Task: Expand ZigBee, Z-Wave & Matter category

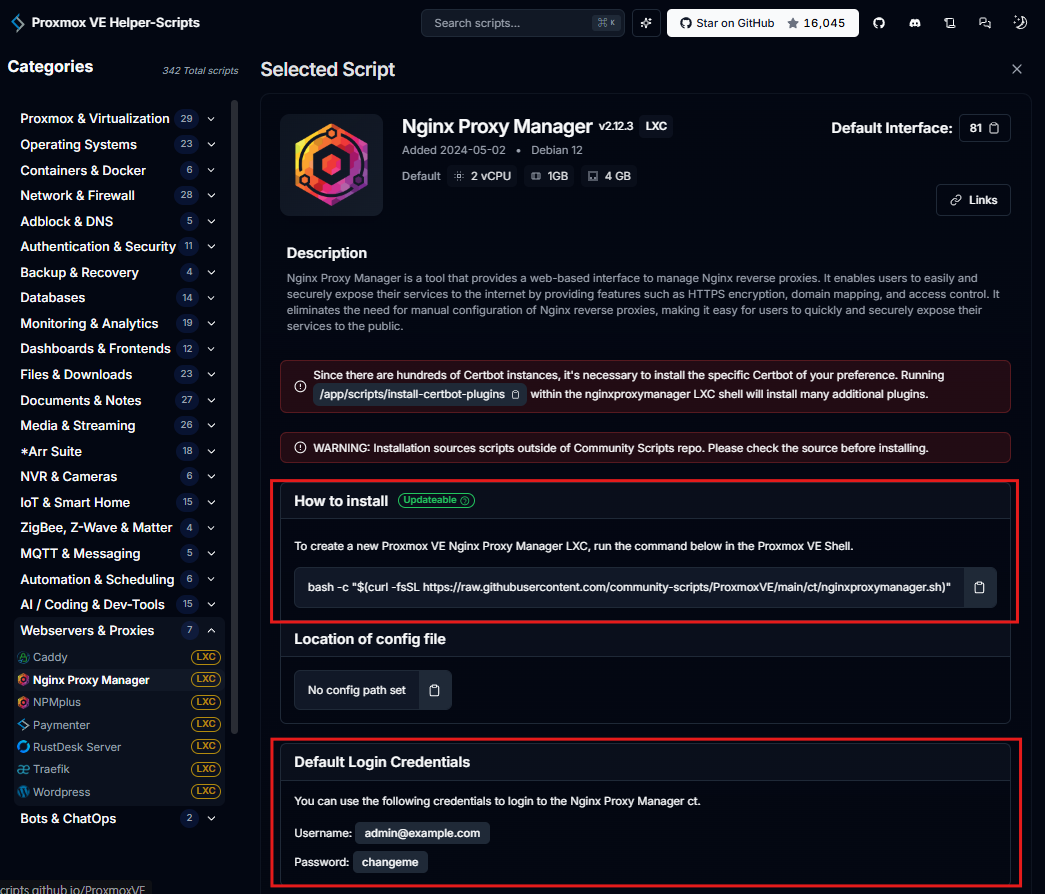Action: pyautogui.click(x=119, y=527)
